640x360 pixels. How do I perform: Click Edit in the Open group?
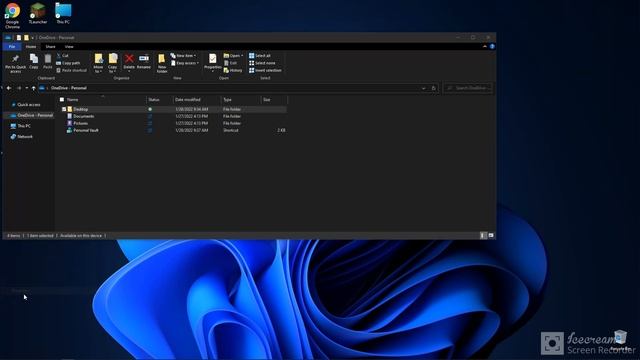pyautogui.click(x=231, y=63)
